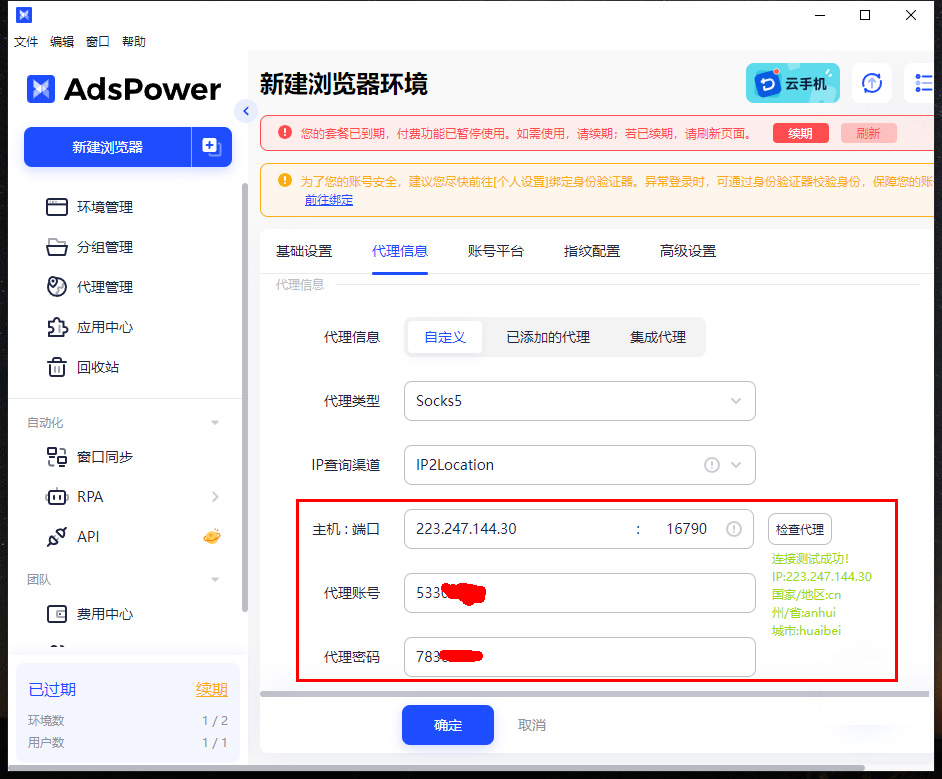Image resolution: width=942 pixels, height=779 pixels.
Task: Open the 窗口 menu
Action: [98, 41]
